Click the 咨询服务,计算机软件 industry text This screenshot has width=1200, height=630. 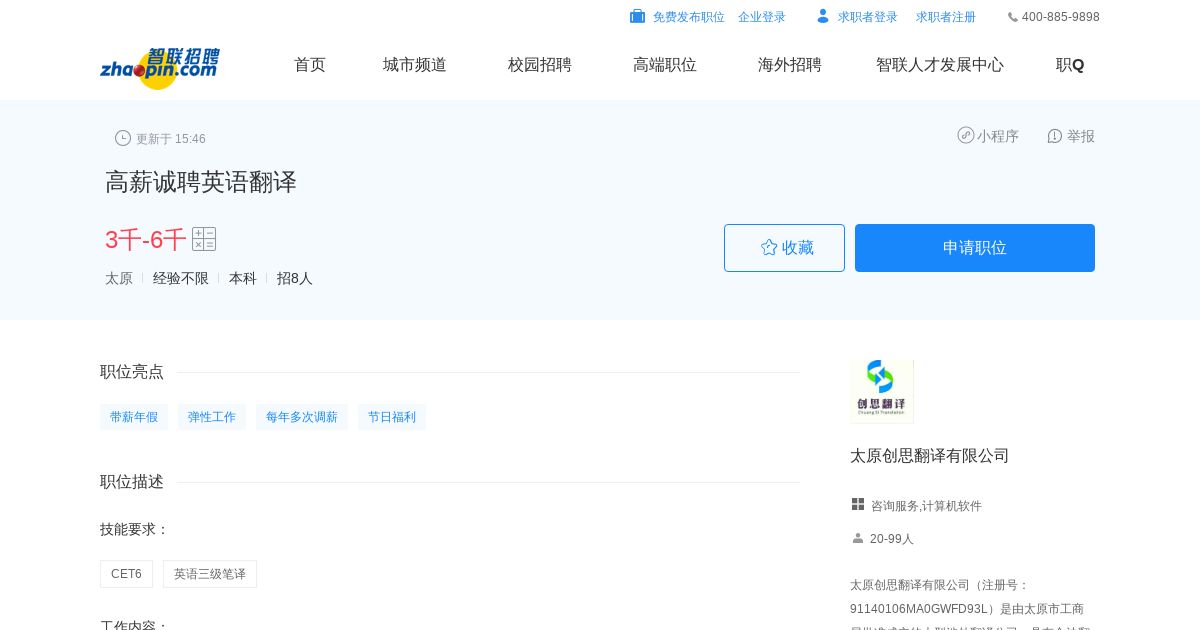point(926,506)
